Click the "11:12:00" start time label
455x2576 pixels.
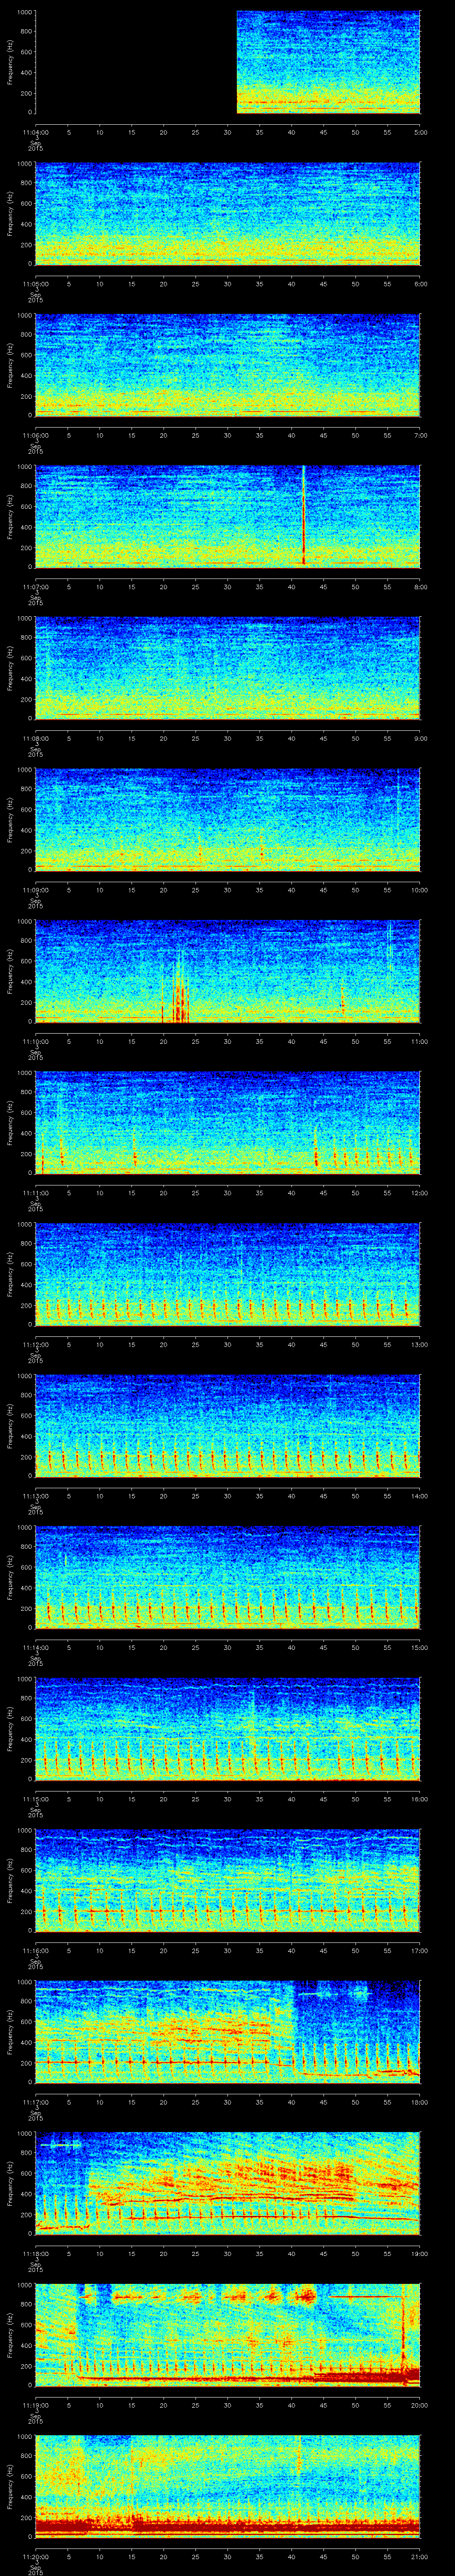pyautogui.click(x=35, y=1344)
